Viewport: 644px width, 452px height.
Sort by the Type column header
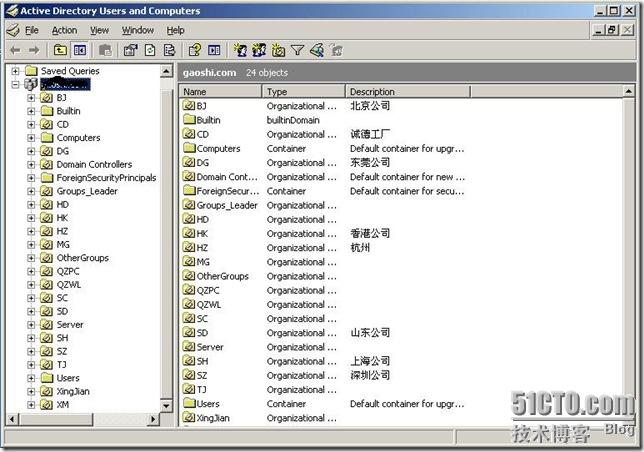pos(303,92)
